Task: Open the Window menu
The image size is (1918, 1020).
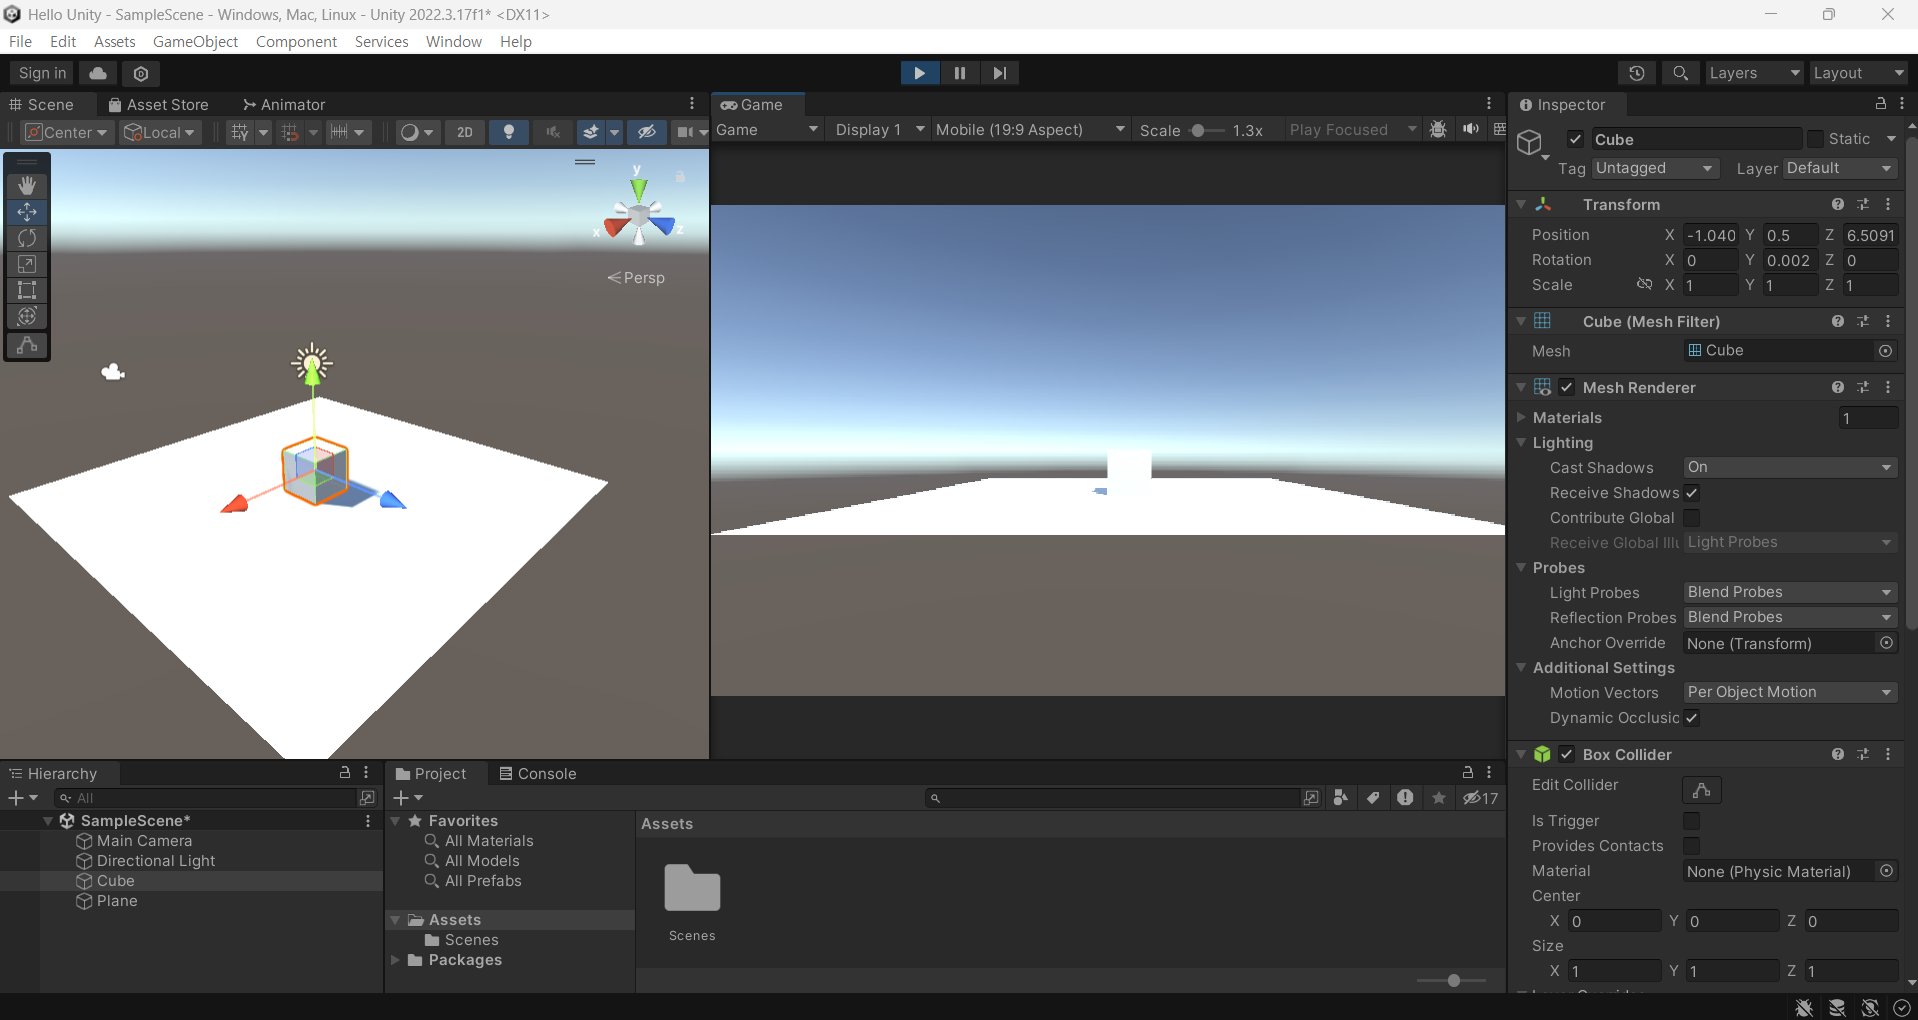Action: 453,41
